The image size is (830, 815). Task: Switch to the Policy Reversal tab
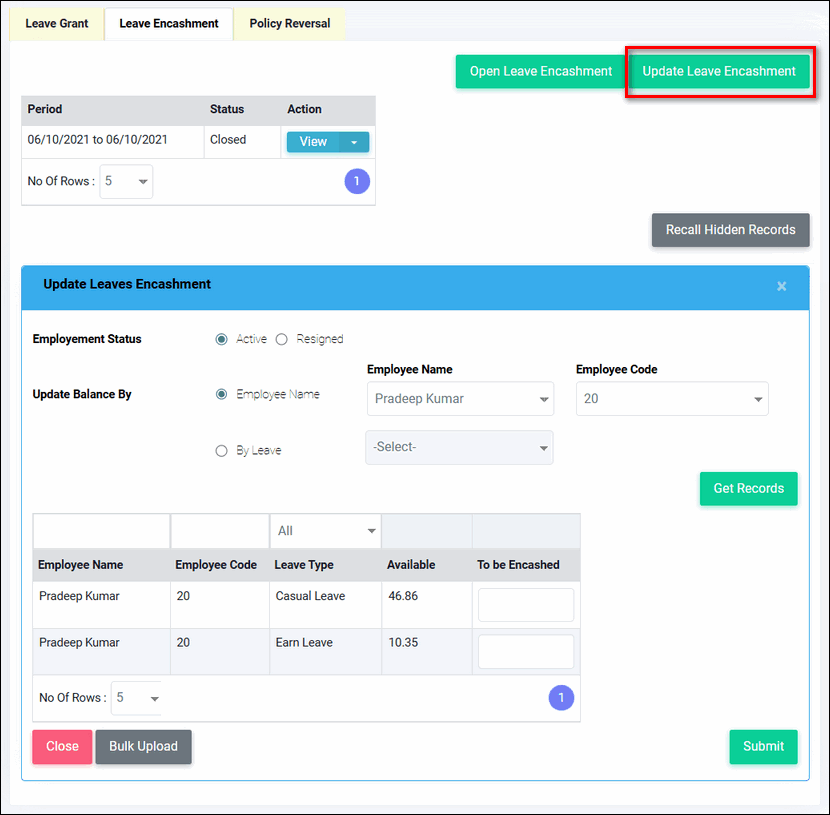pyautogui.click(x=290, y=23)
